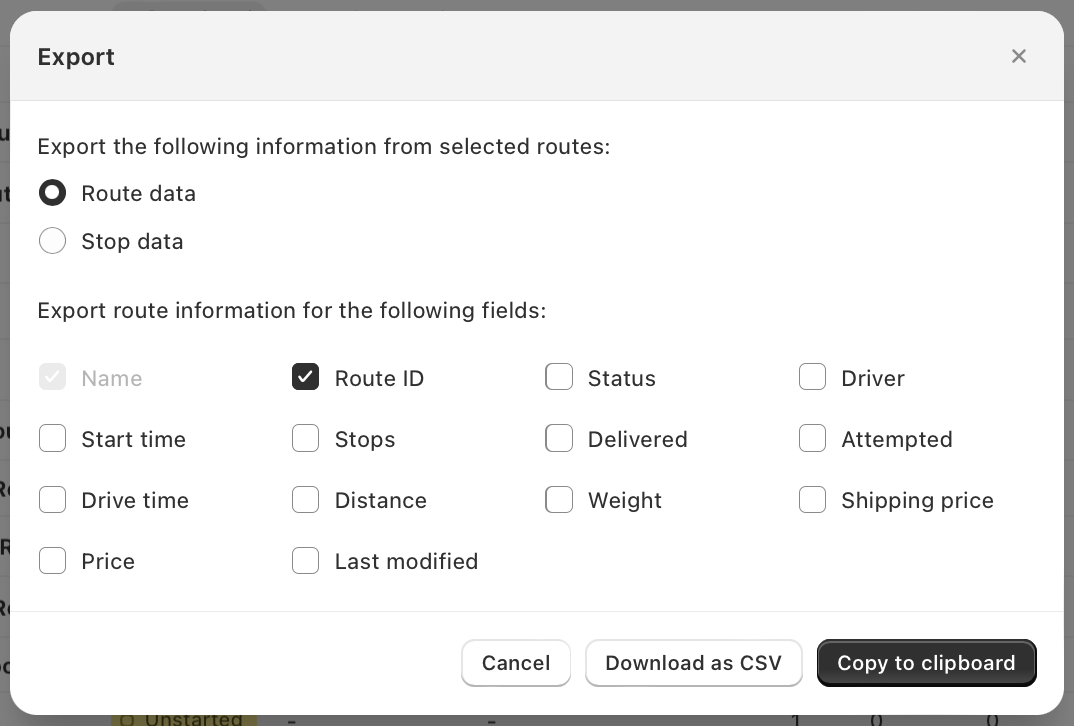Viewport: 1074px width, 726px height.
Task: Check the Start time checkbox
Action: [53, 438]
